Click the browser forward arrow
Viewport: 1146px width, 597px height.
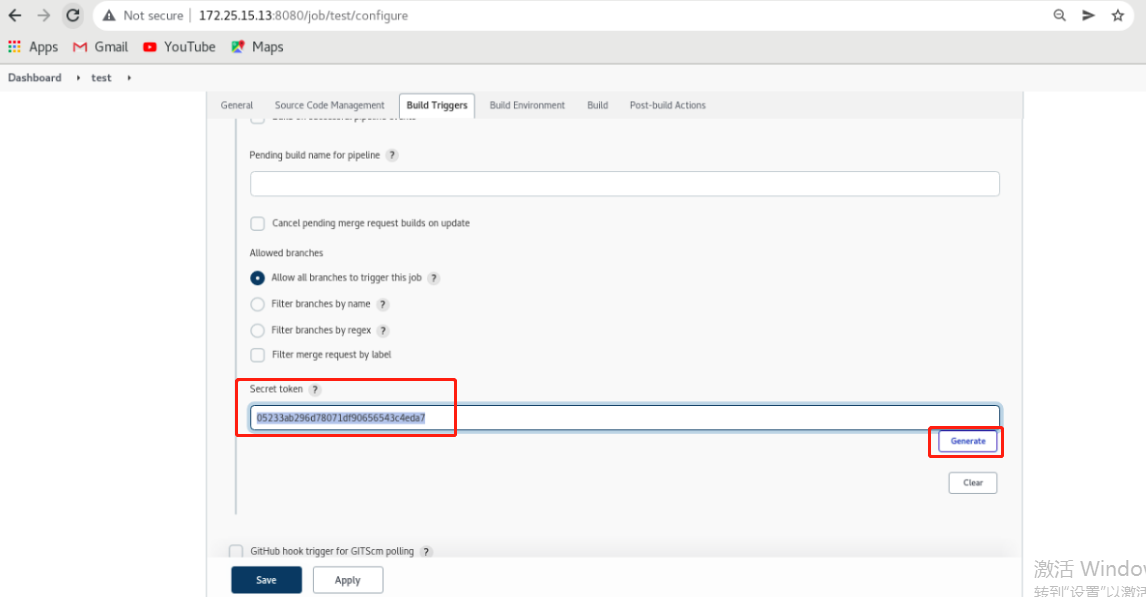click(44, 15)
